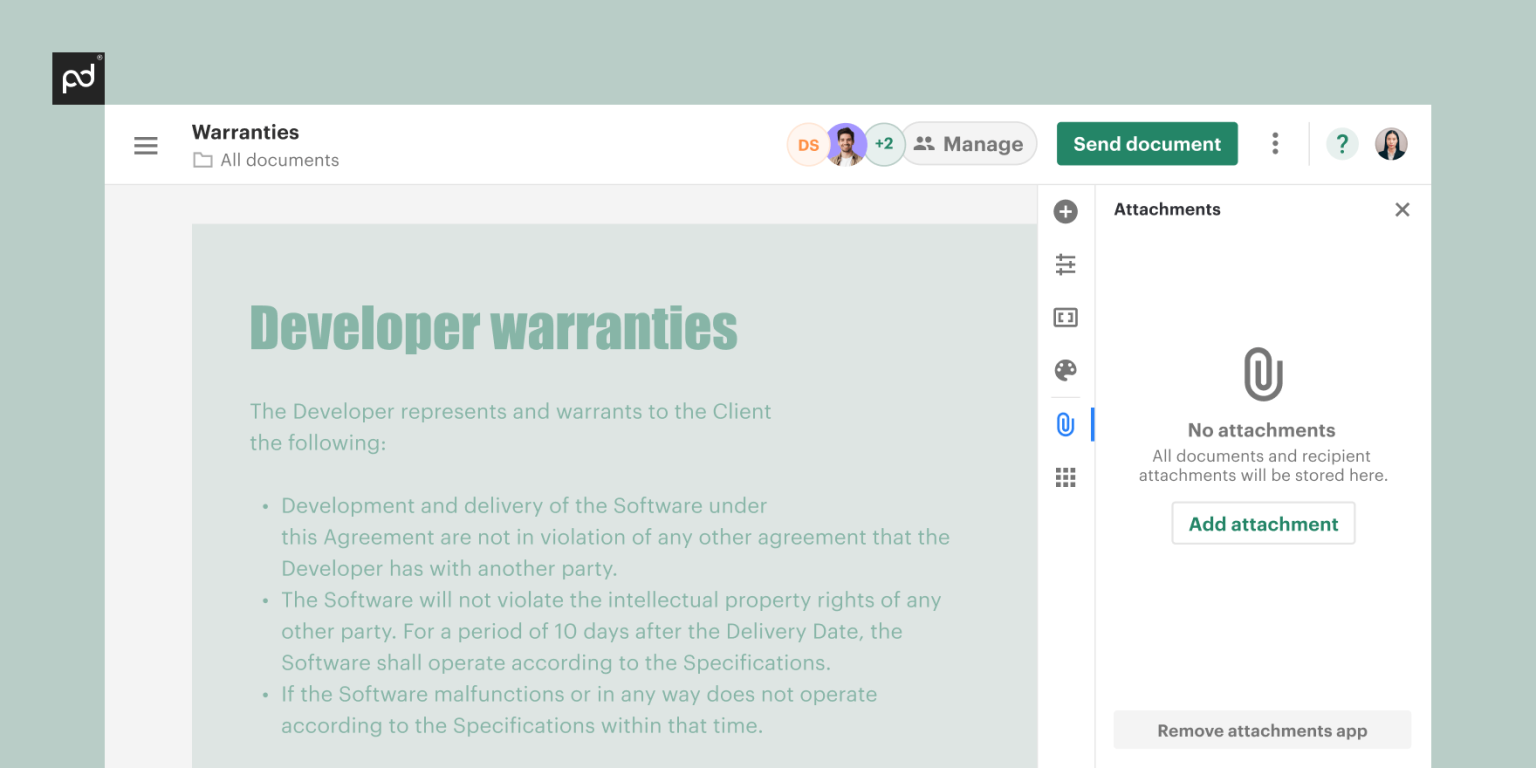Click the Send document button
This screenshot has height=768, width=1536.
pos(1147,143)
